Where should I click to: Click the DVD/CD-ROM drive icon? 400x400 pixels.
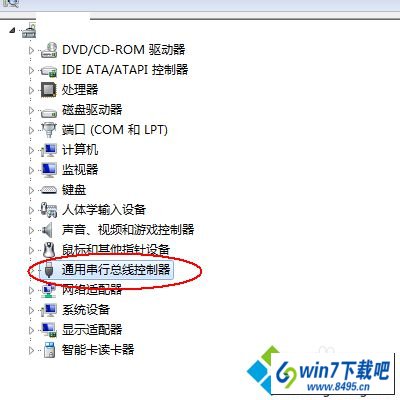[x=49, y=50]
